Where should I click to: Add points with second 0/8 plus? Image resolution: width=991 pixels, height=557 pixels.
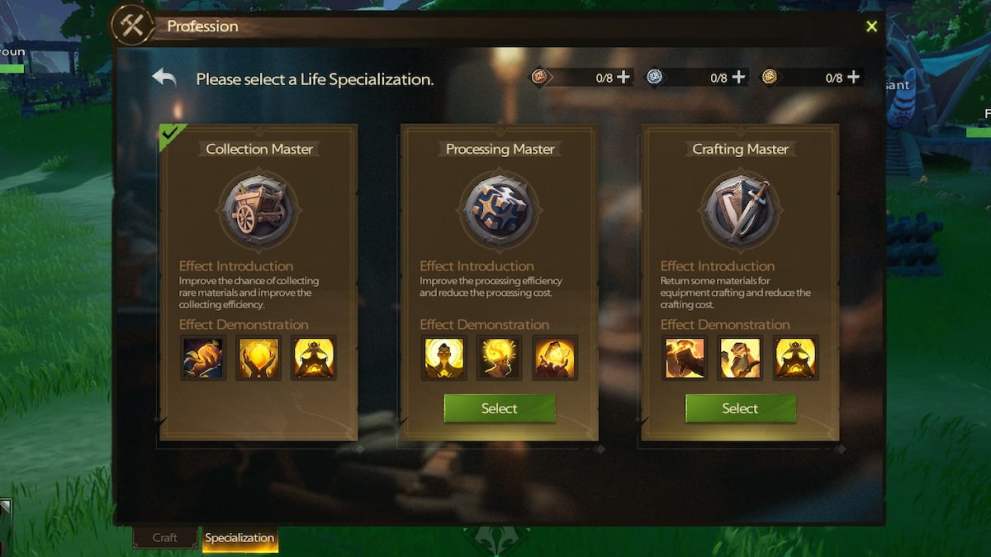point(738,77)
